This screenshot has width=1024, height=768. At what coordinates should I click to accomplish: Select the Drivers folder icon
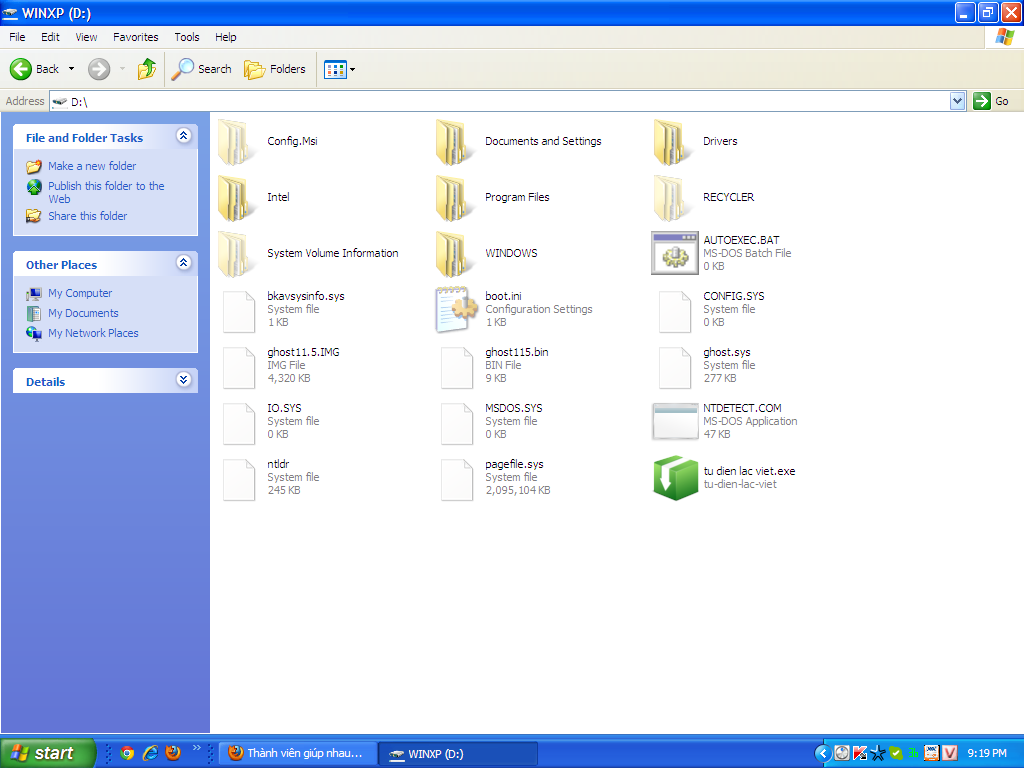pyautogui.click(x=673, y=142)
